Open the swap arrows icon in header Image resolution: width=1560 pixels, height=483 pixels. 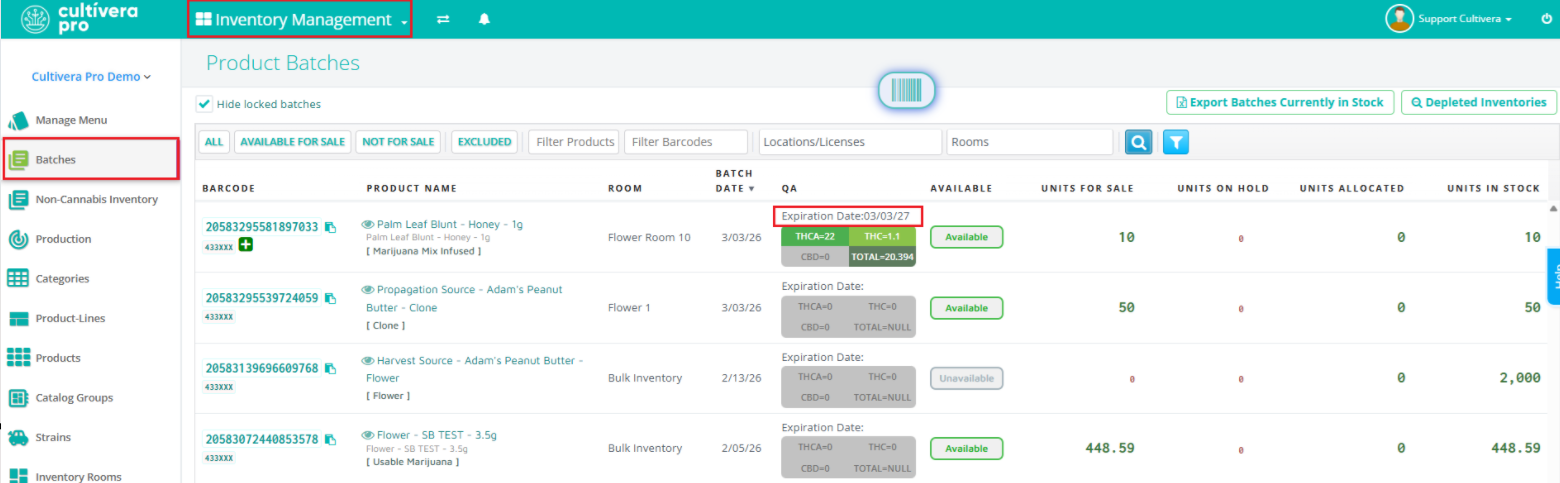pos(443,20)
